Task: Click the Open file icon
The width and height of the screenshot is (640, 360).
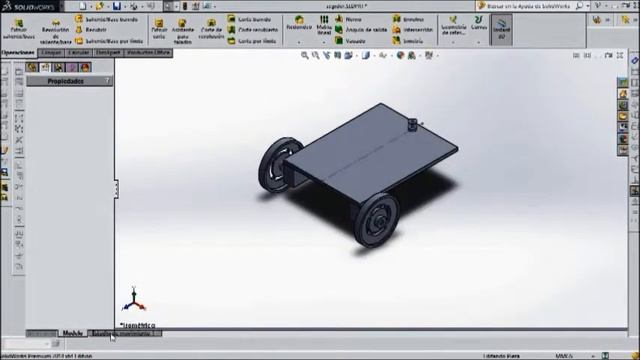Action: pyautogui.click(x=99, y=6)
